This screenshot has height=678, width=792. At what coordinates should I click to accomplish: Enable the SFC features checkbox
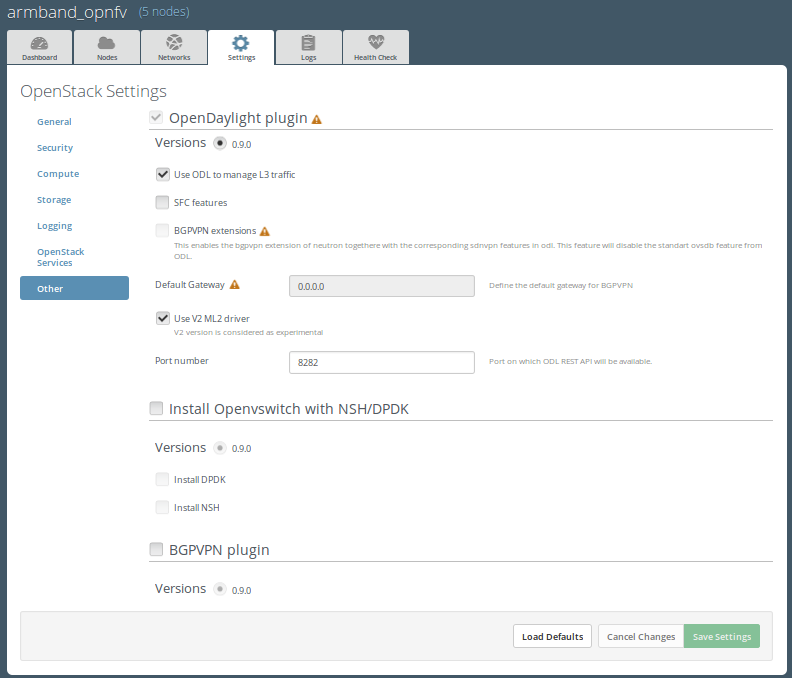[163, 202]
